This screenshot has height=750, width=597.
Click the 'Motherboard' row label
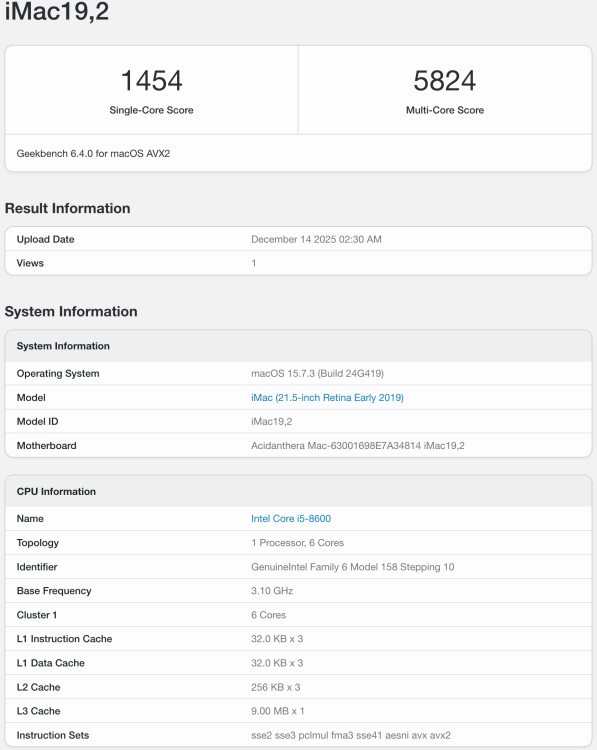click(46, 445)
